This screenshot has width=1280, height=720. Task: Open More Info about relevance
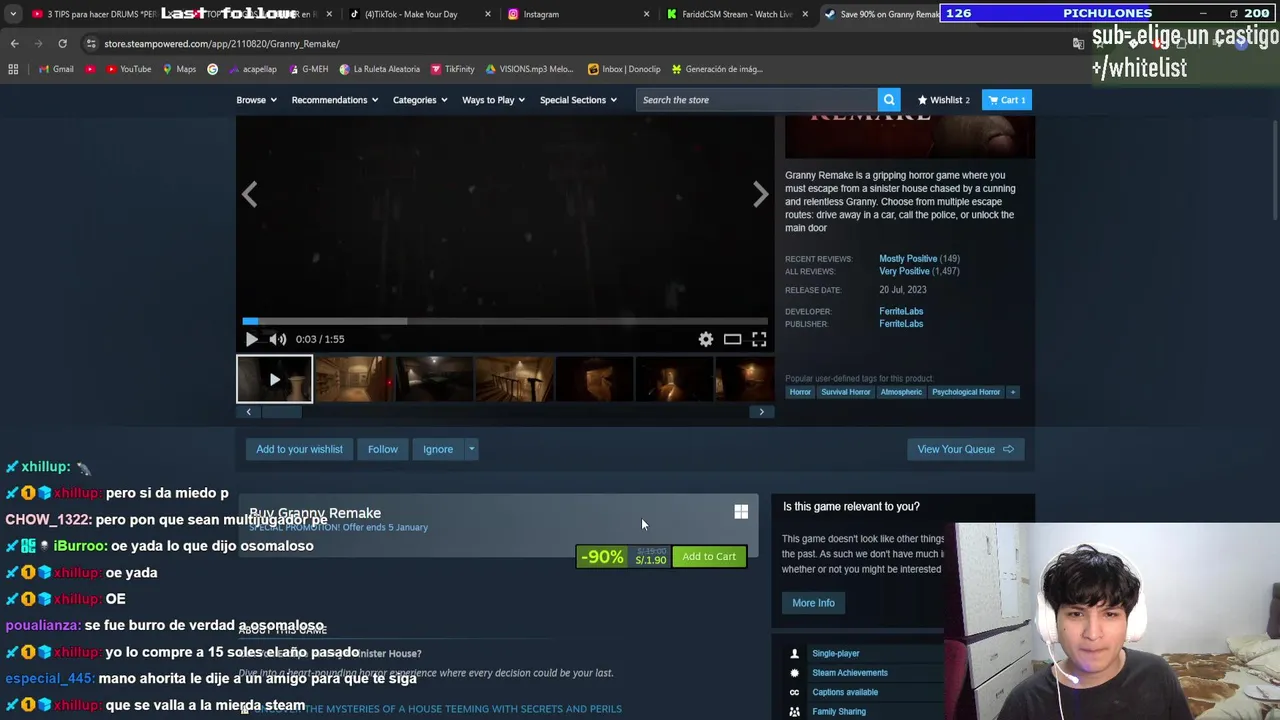coord(813,603)
